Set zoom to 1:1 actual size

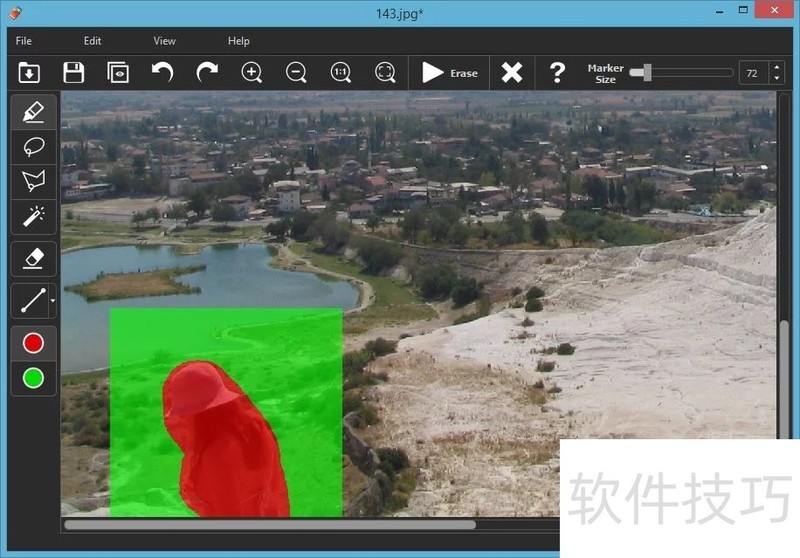(x=341, y=72)
